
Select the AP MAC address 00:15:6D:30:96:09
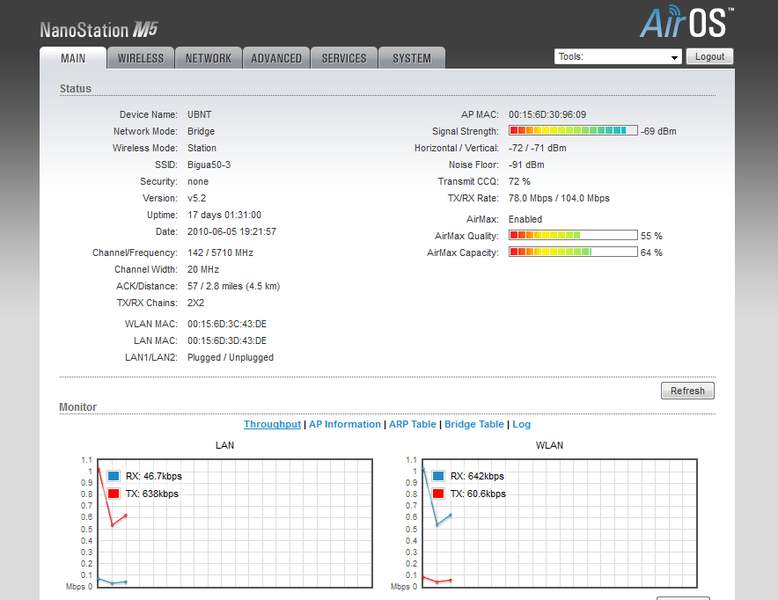[x=547, y=115]
